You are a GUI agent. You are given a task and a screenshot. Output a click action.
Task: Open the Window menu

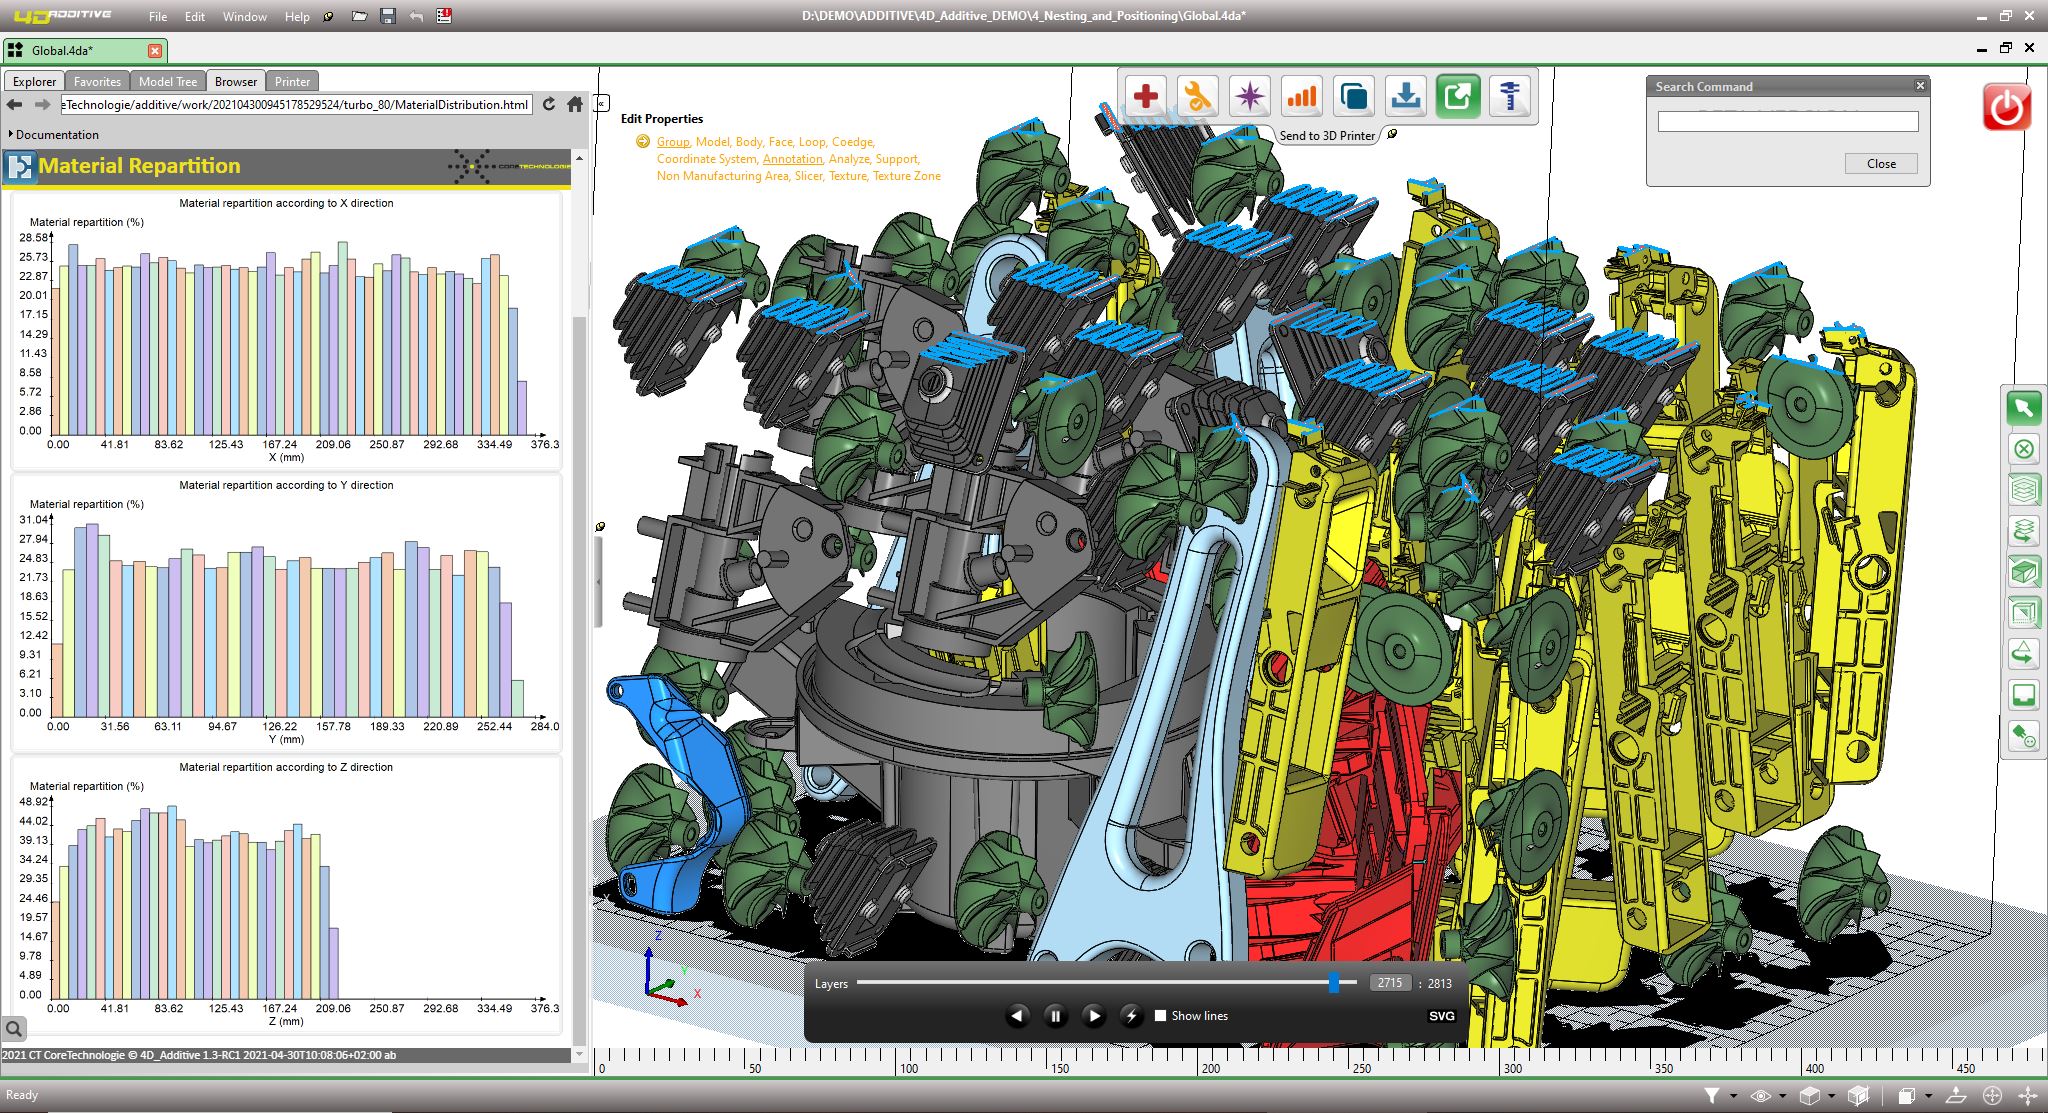(244, 17)
